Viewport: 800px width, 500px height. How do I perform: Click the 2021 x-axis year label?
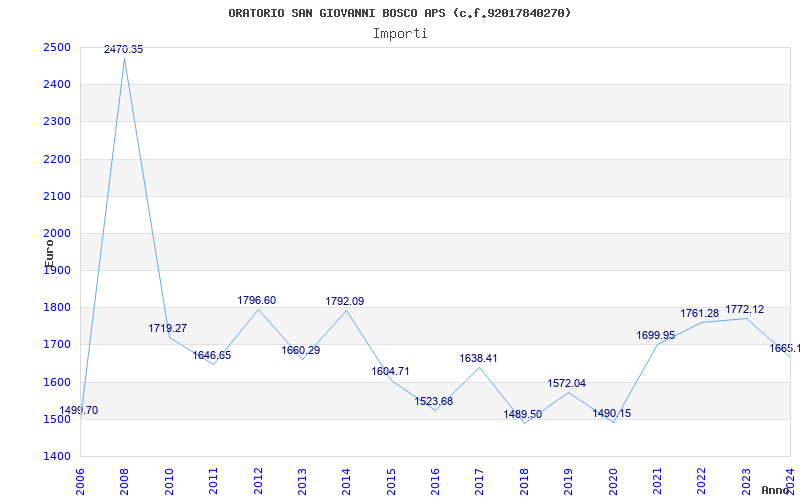[x=657, y=482]
